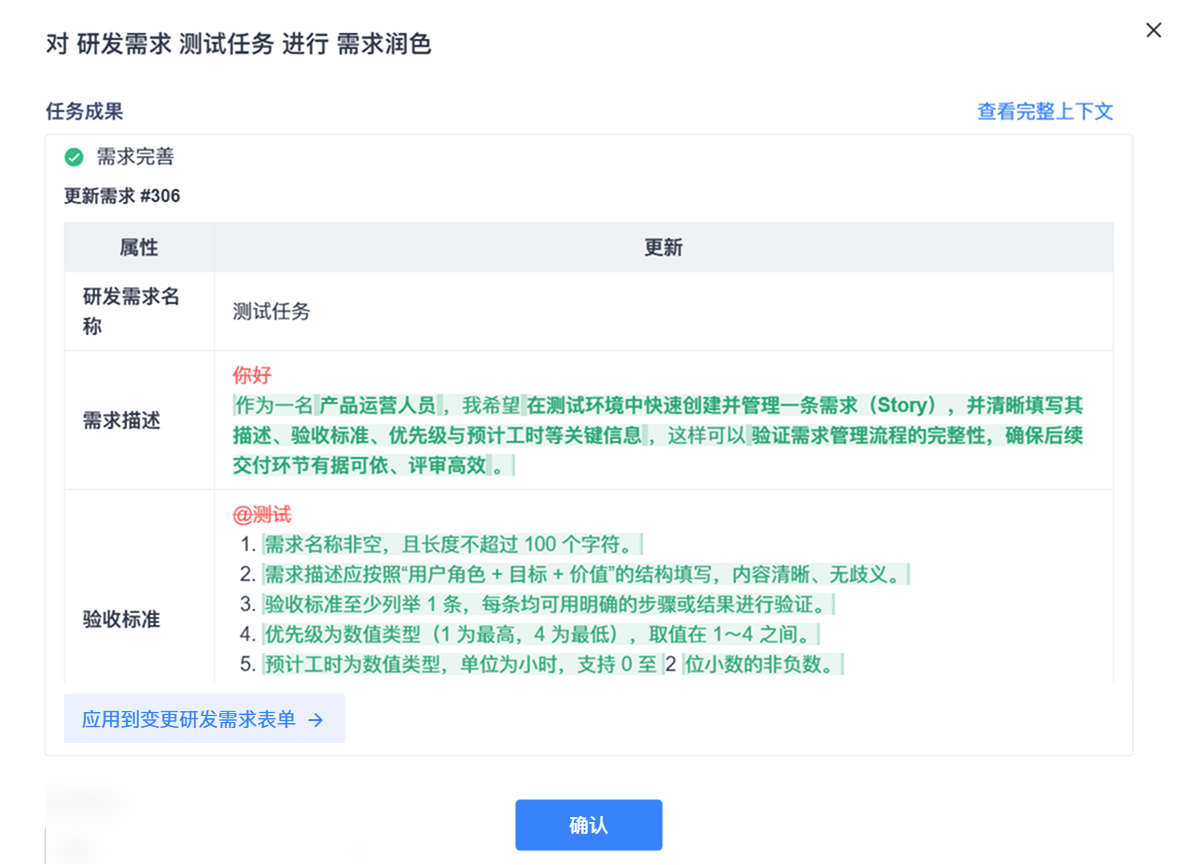
Task: Click the struck-through @测试 text
Action: pyautogui.click(x=261, y=515)
